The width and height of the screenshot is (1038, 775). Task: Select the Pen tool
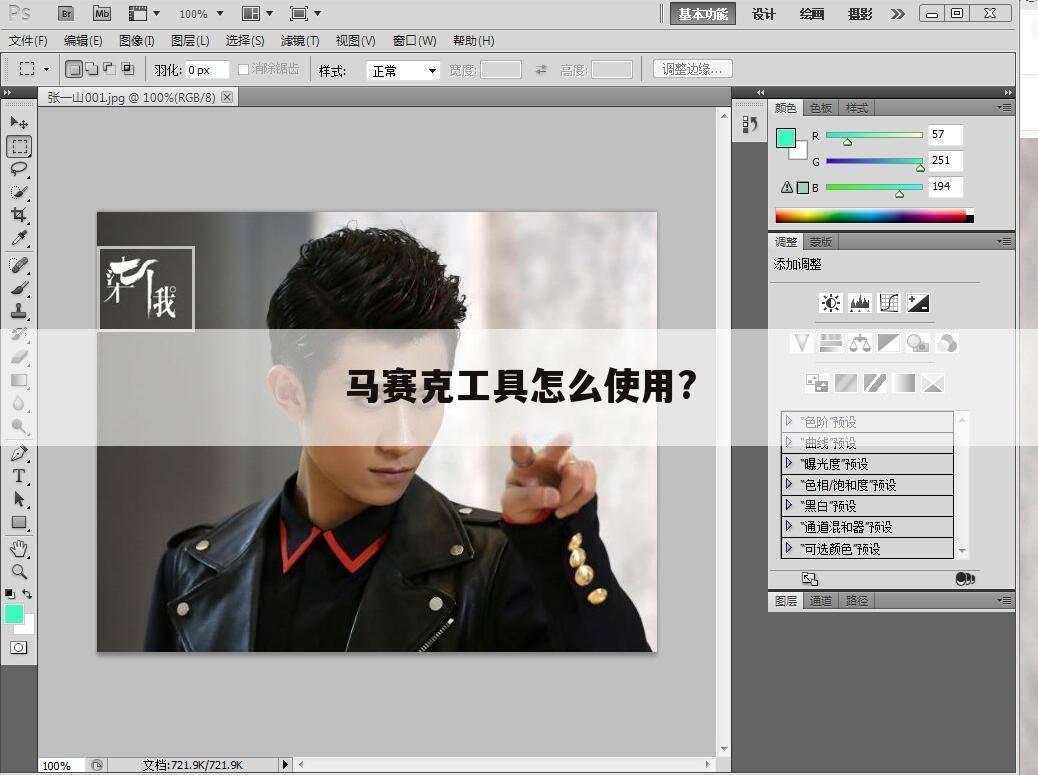pyautogui.click(x=19, y=454)
